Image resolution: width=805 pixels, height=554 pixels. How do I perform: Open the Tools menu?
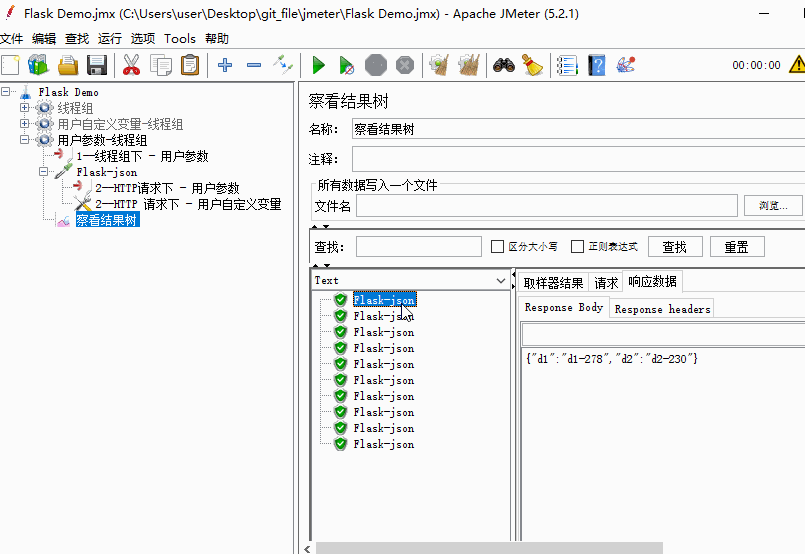point(180,39)
